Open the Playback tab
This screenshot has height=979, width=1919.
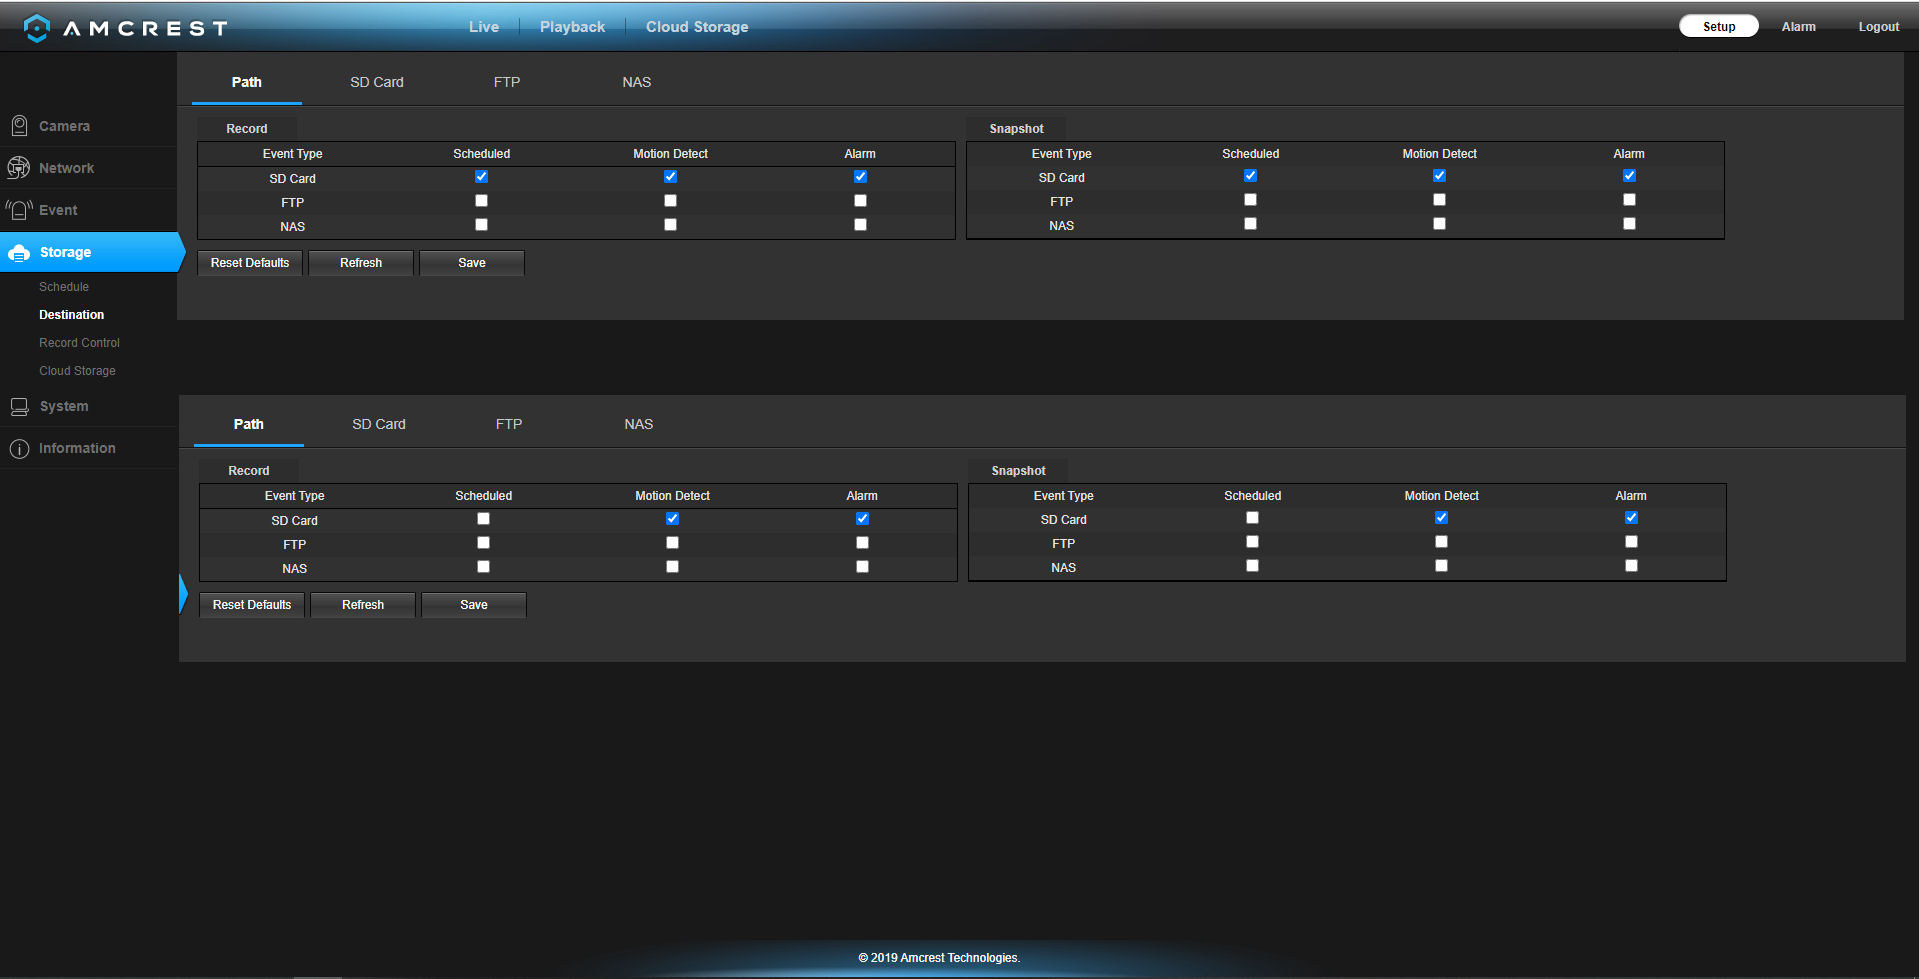point(572,27)
